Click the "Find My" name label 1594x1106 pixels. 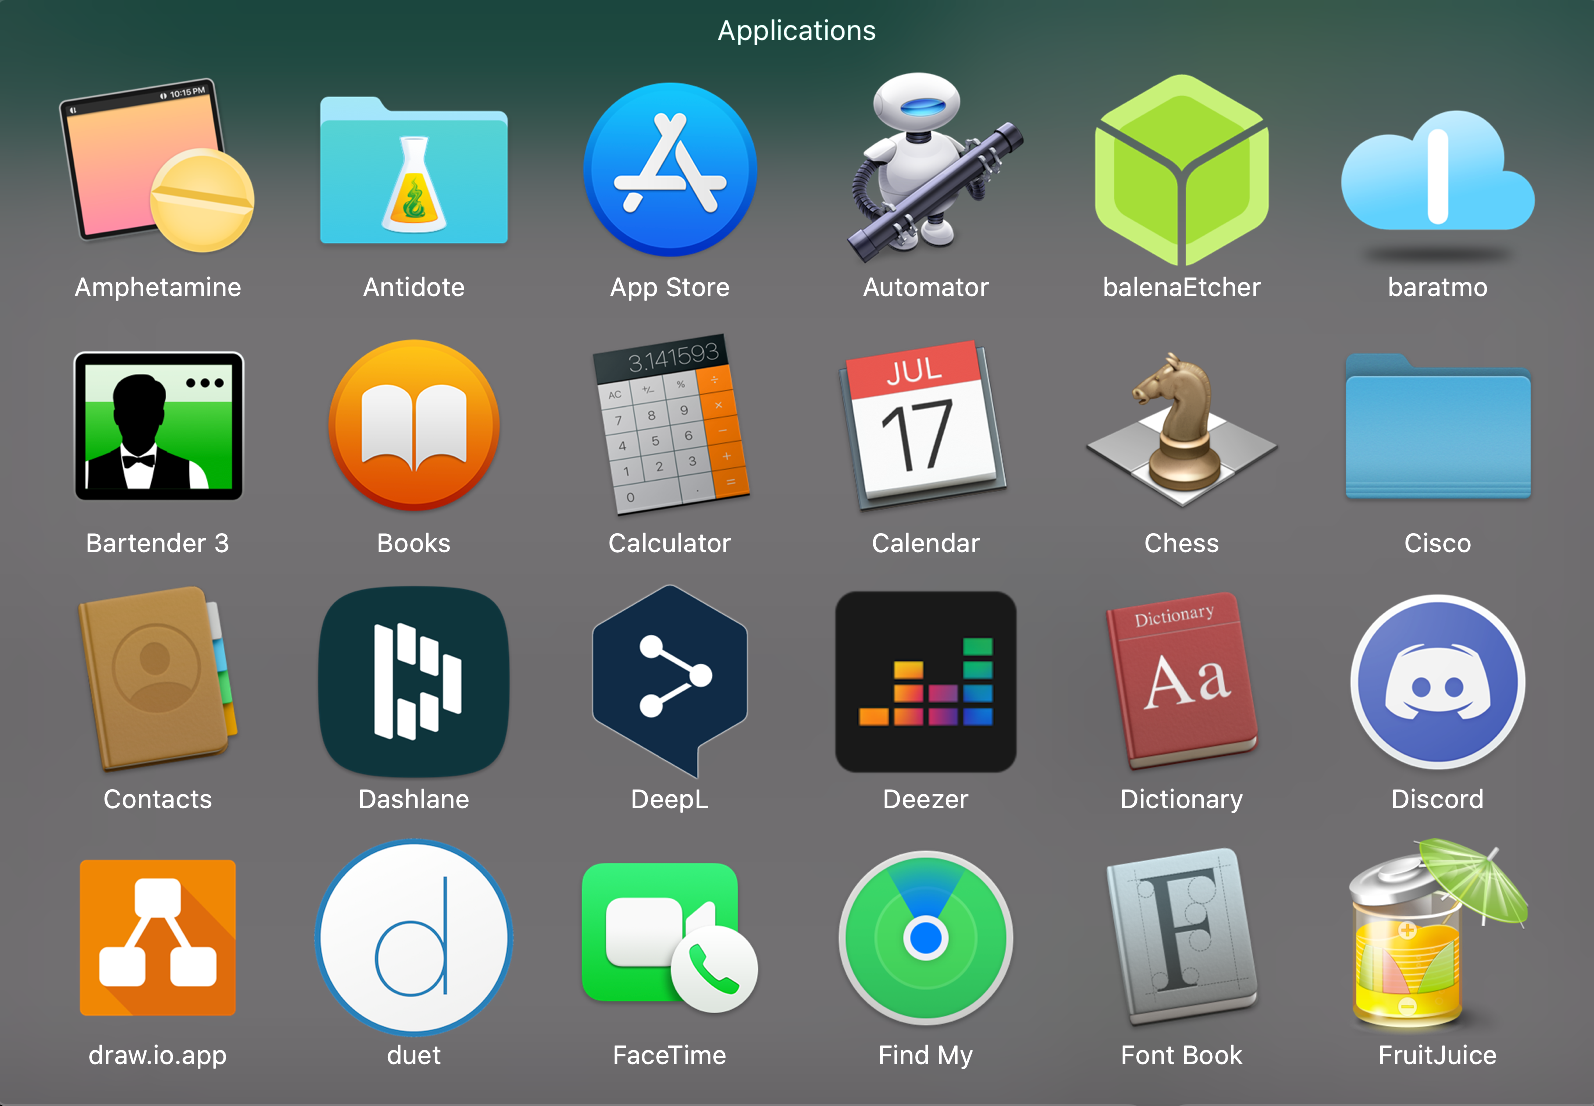(926, 1056)
